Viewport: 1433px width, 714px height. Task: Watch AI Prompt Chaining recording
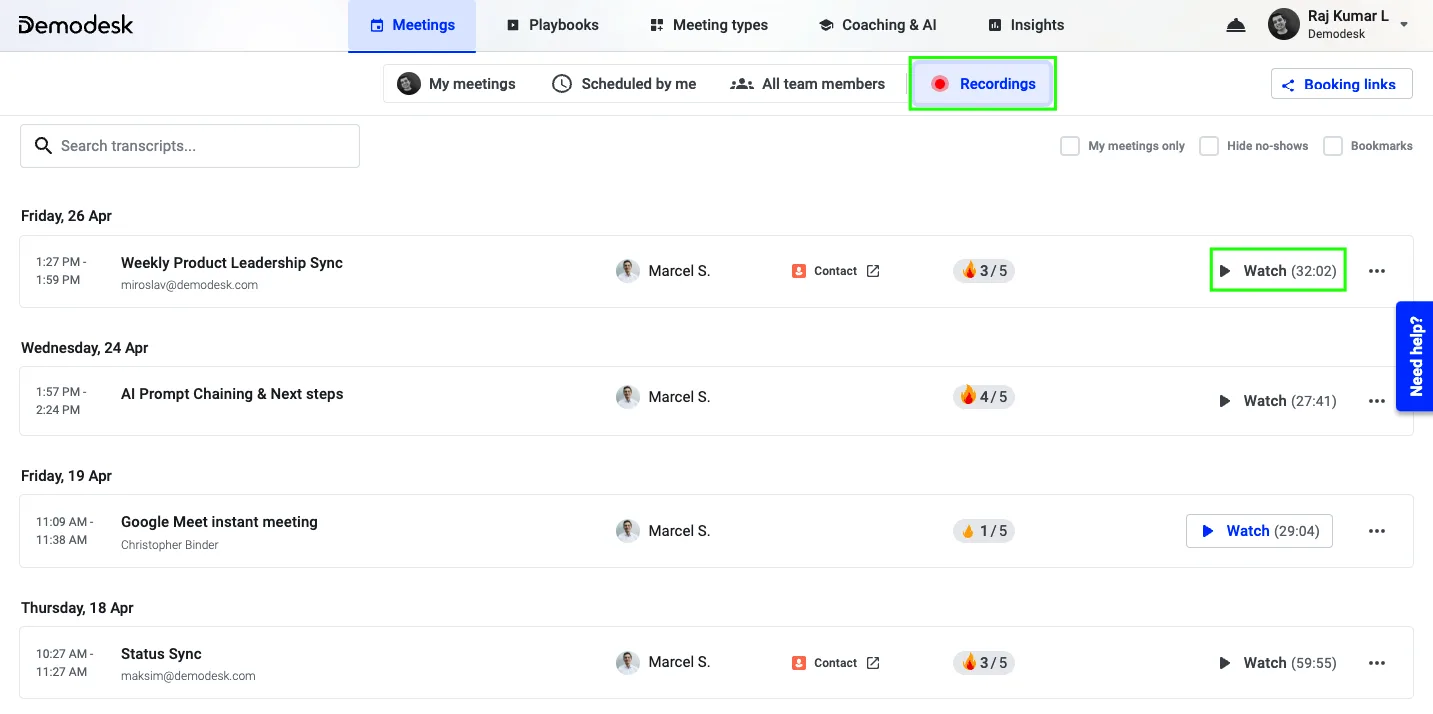click(x=1278, y=401)
